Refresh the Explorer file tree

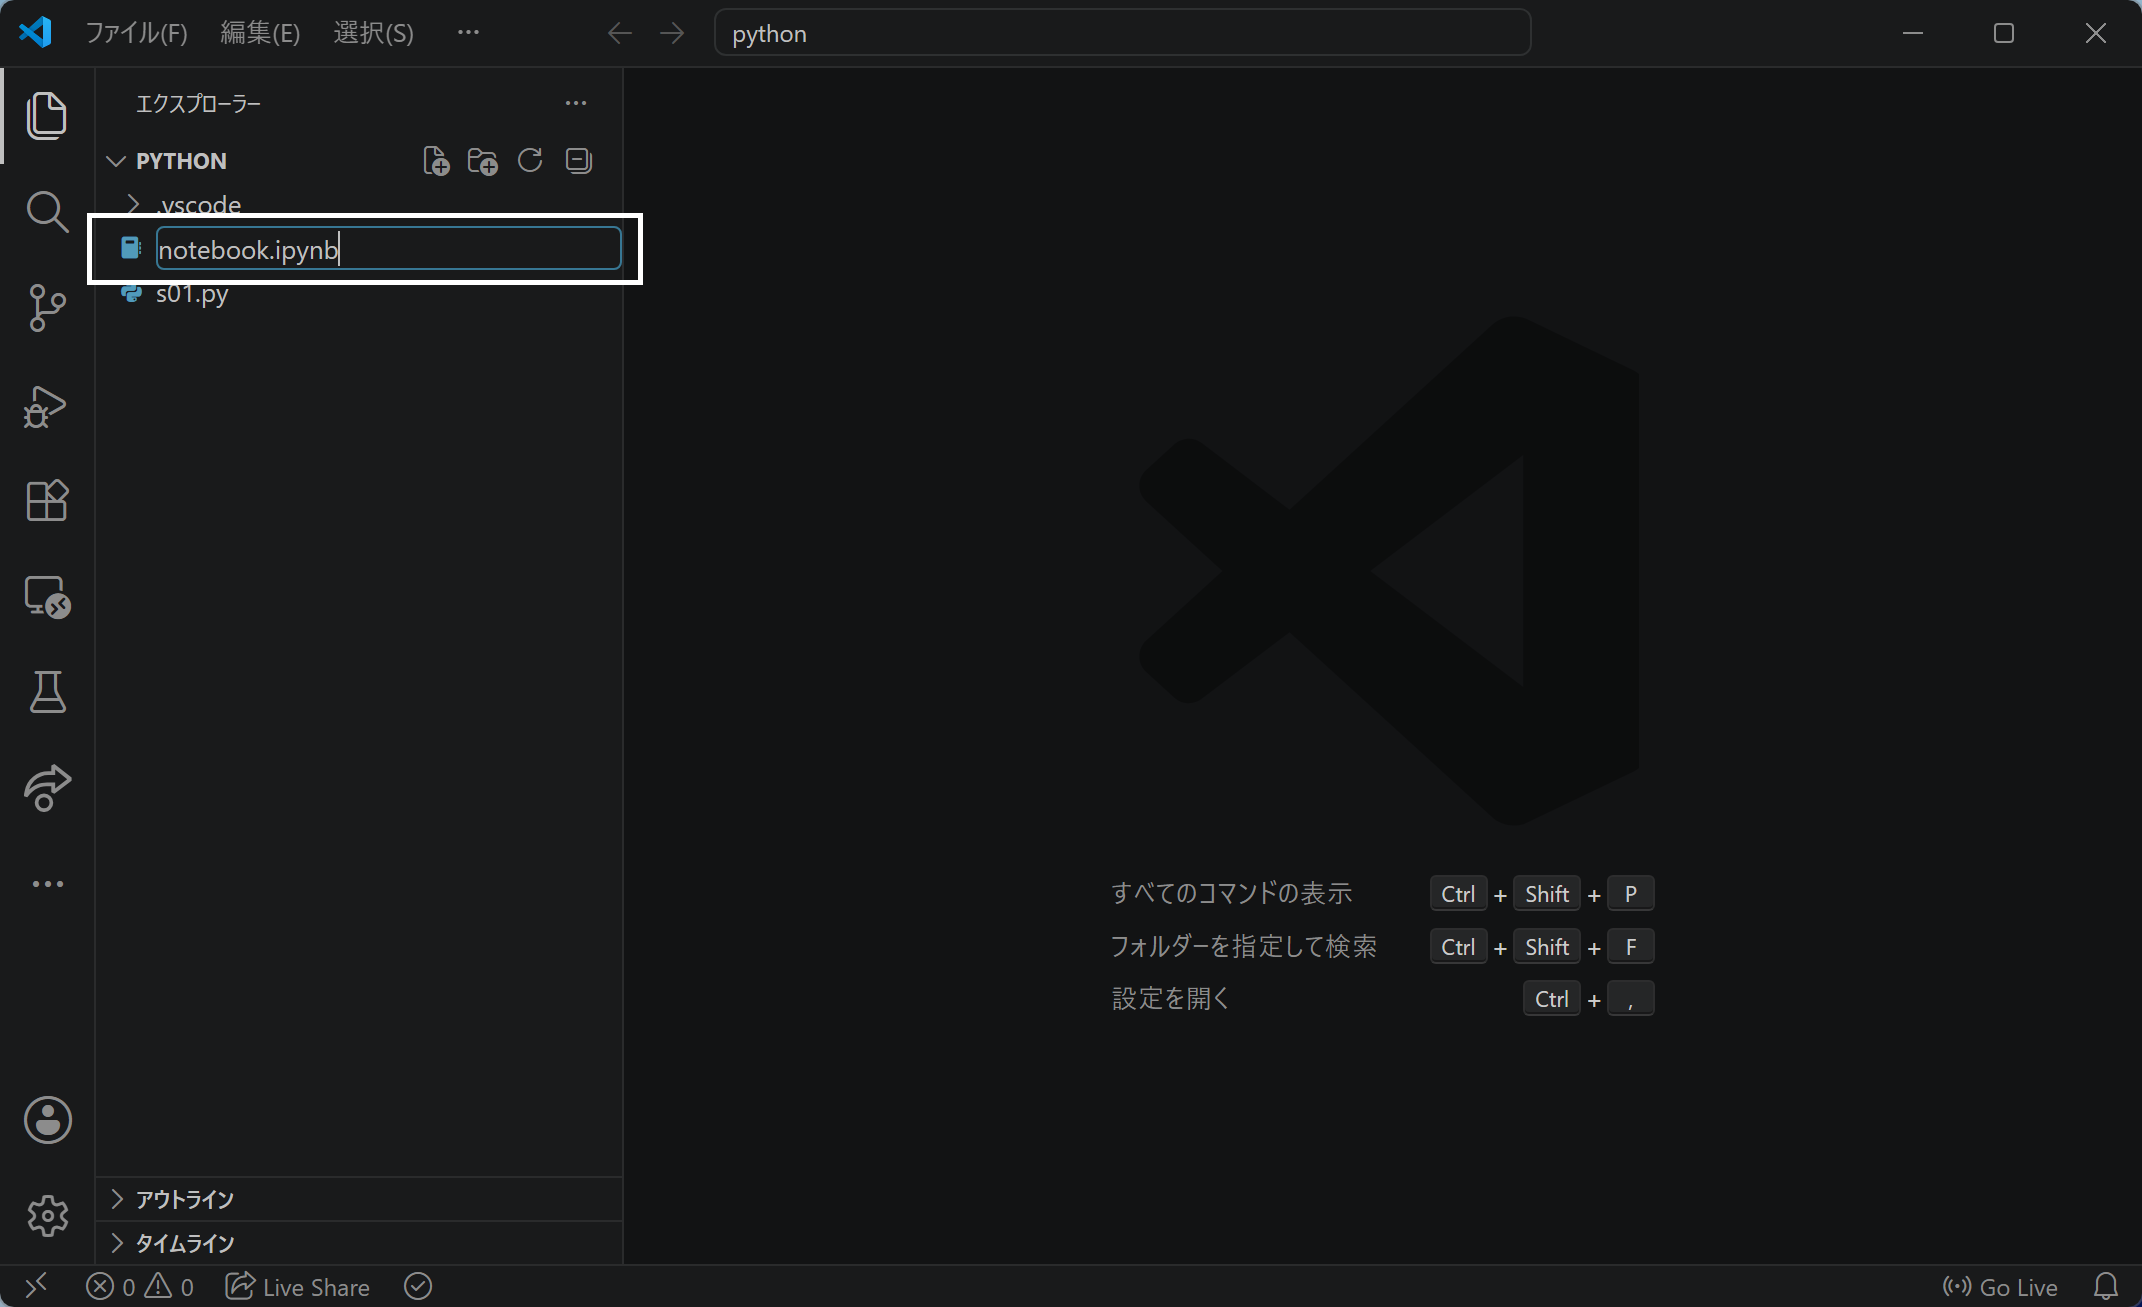pos(530,161)
